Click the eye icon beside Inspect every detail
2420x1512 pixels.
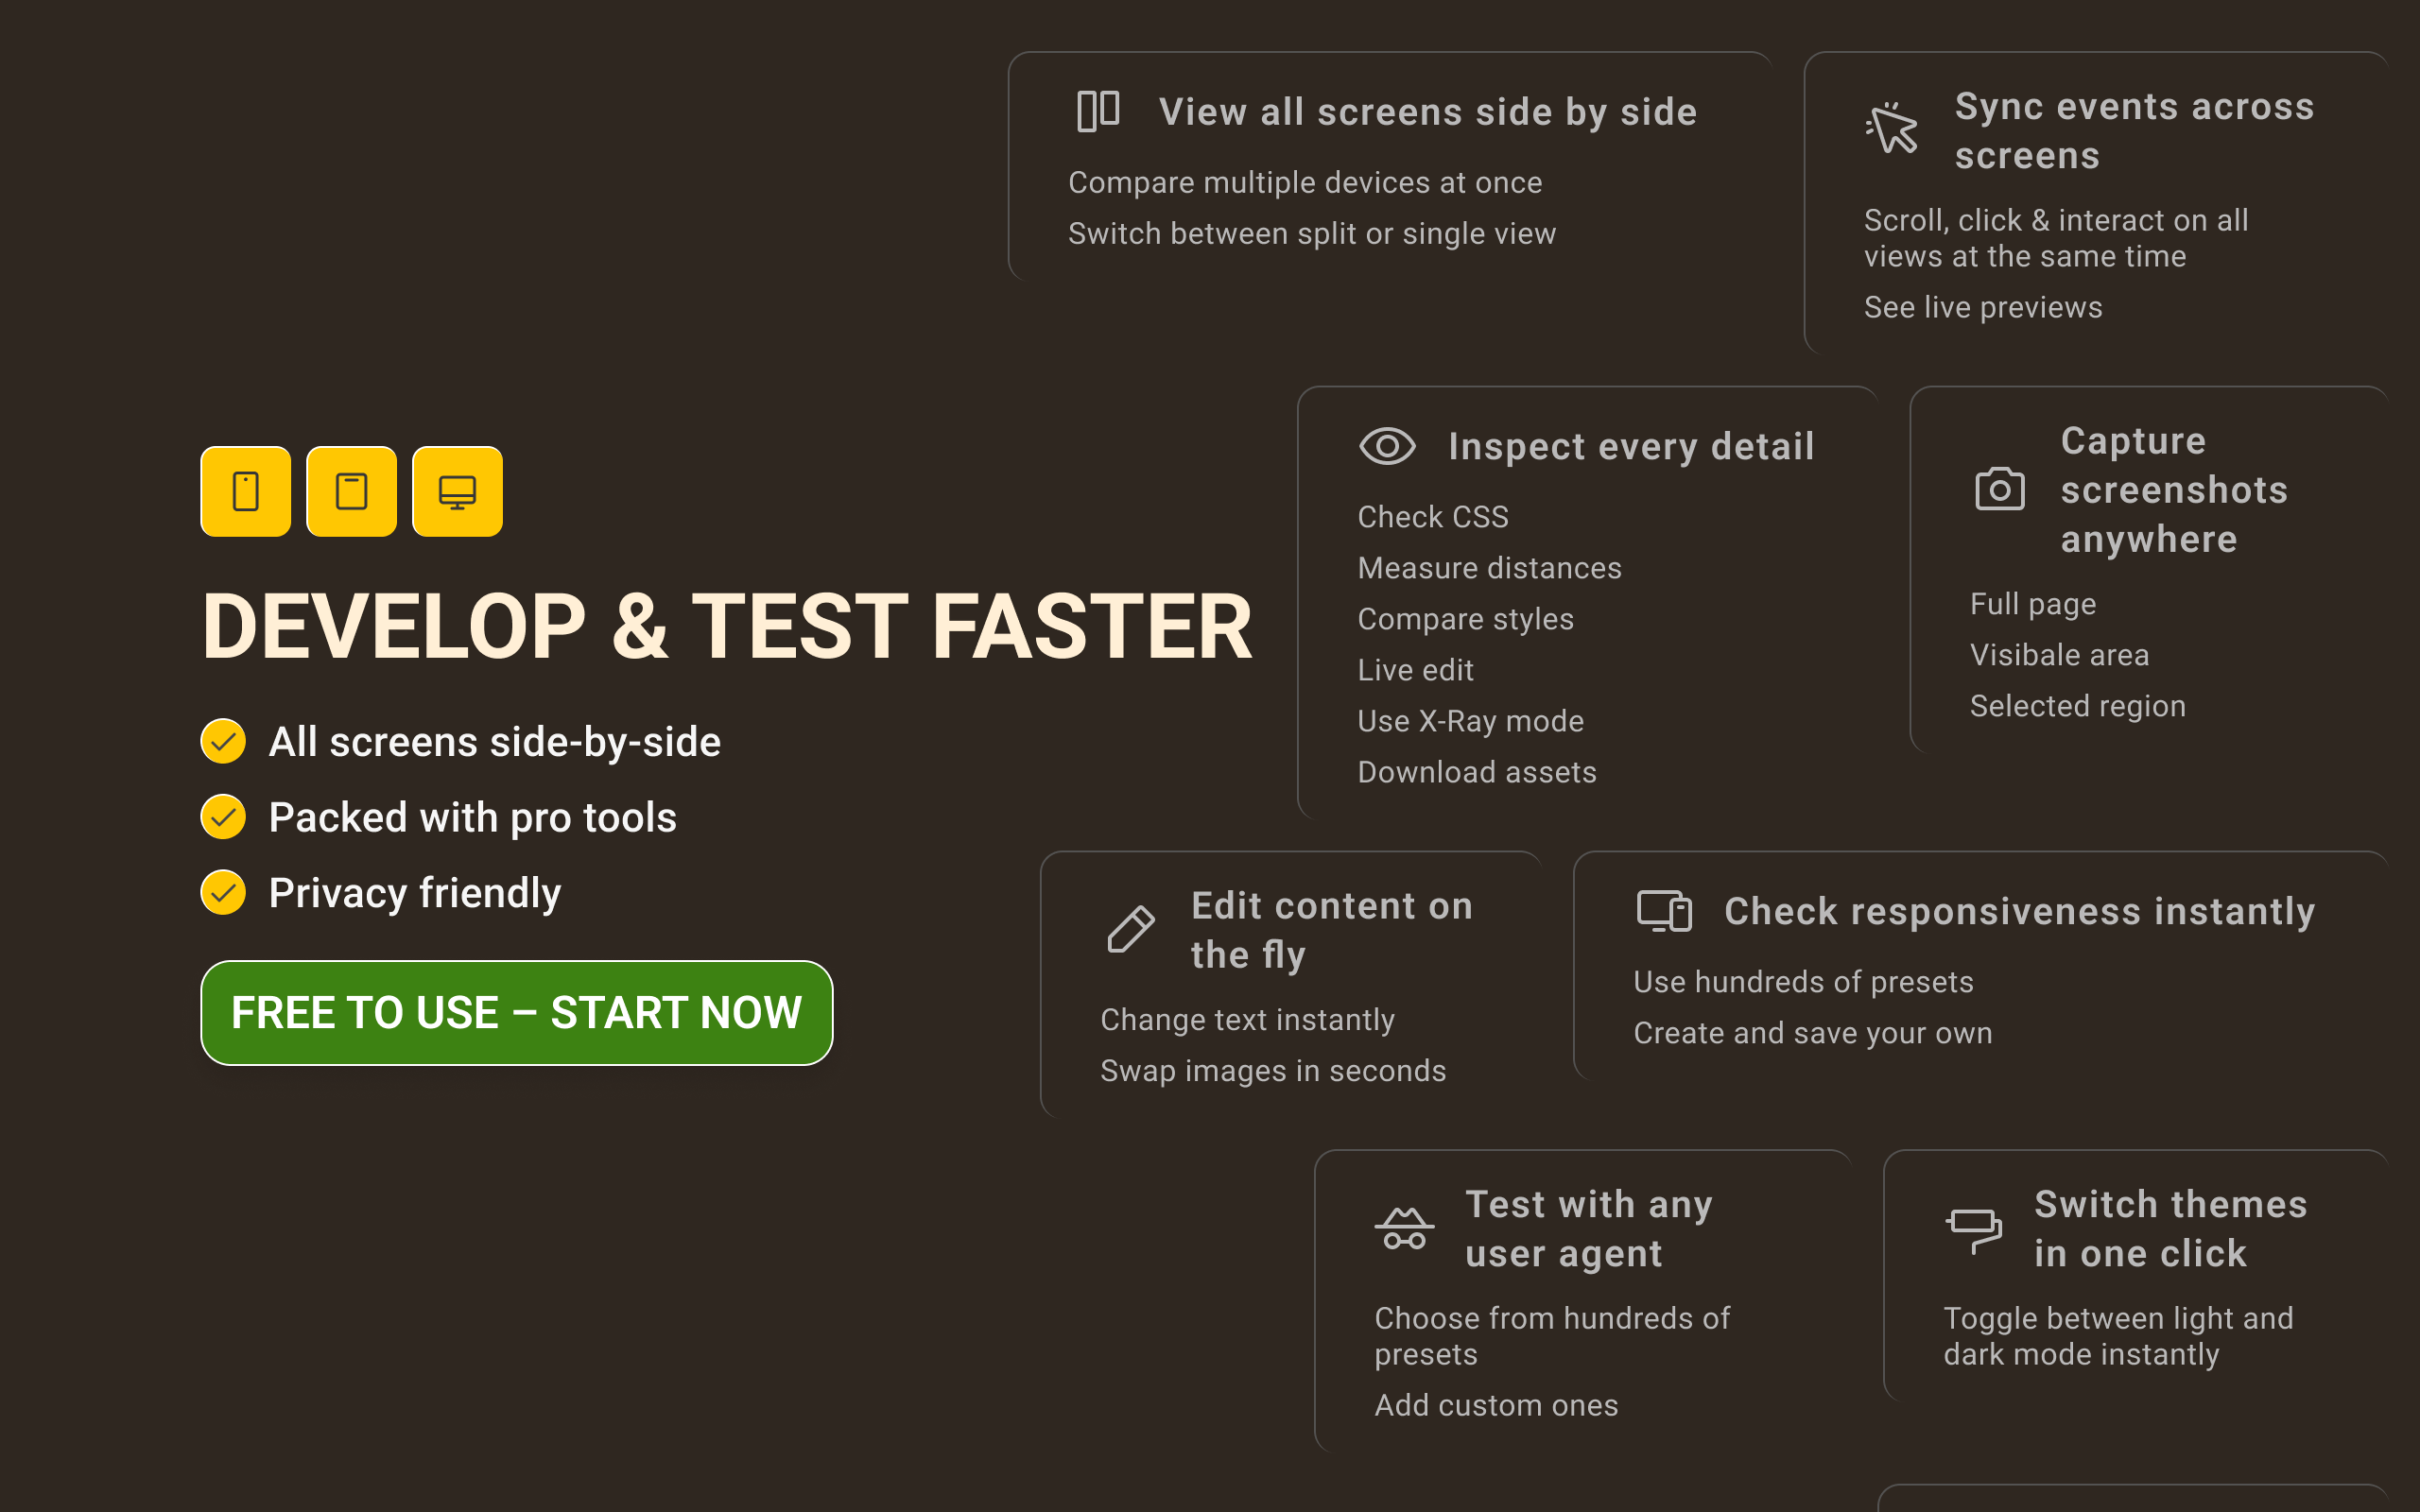(x=1387, y=446)
